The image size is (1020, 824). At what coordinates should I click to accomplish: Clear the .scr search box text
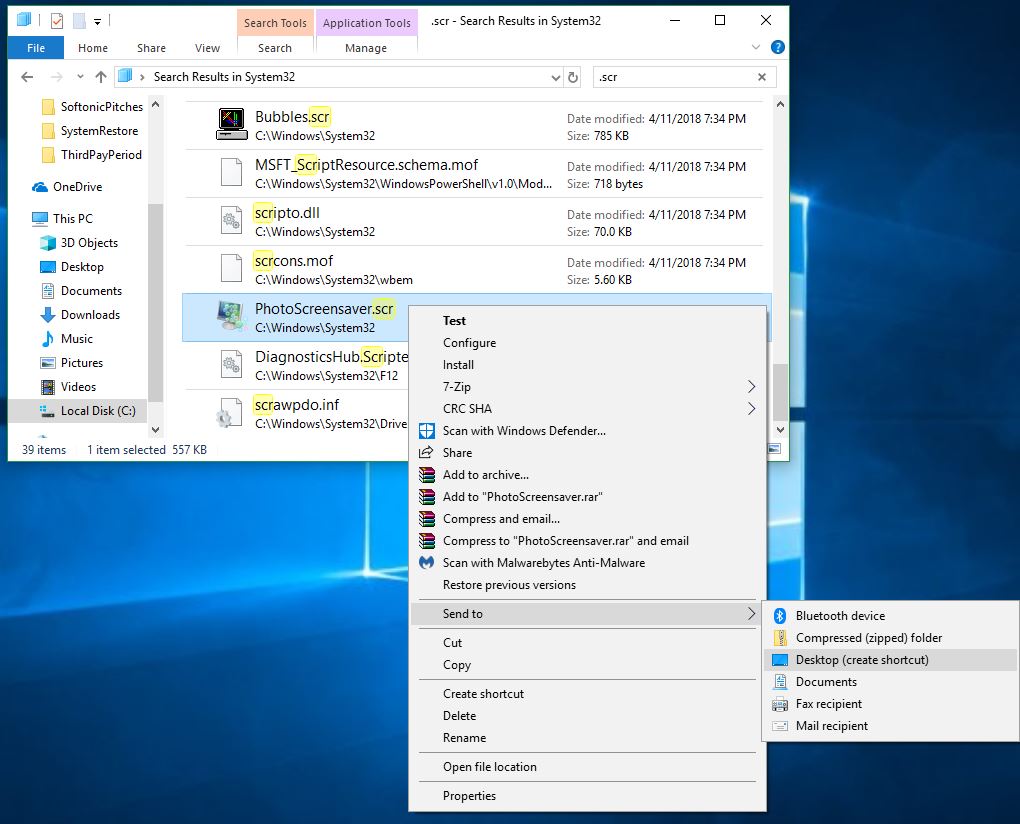pos(762,77)
